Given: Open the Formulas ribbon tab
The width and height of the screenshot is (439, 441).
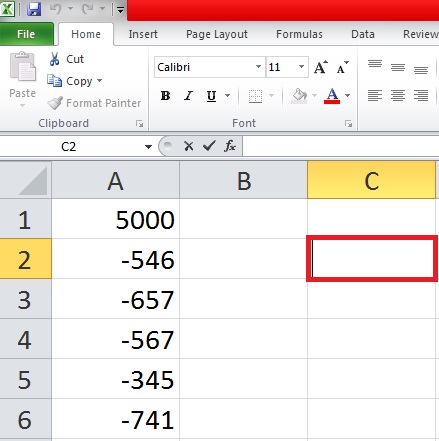Looking at the screenshot, I should pos(299,34).
